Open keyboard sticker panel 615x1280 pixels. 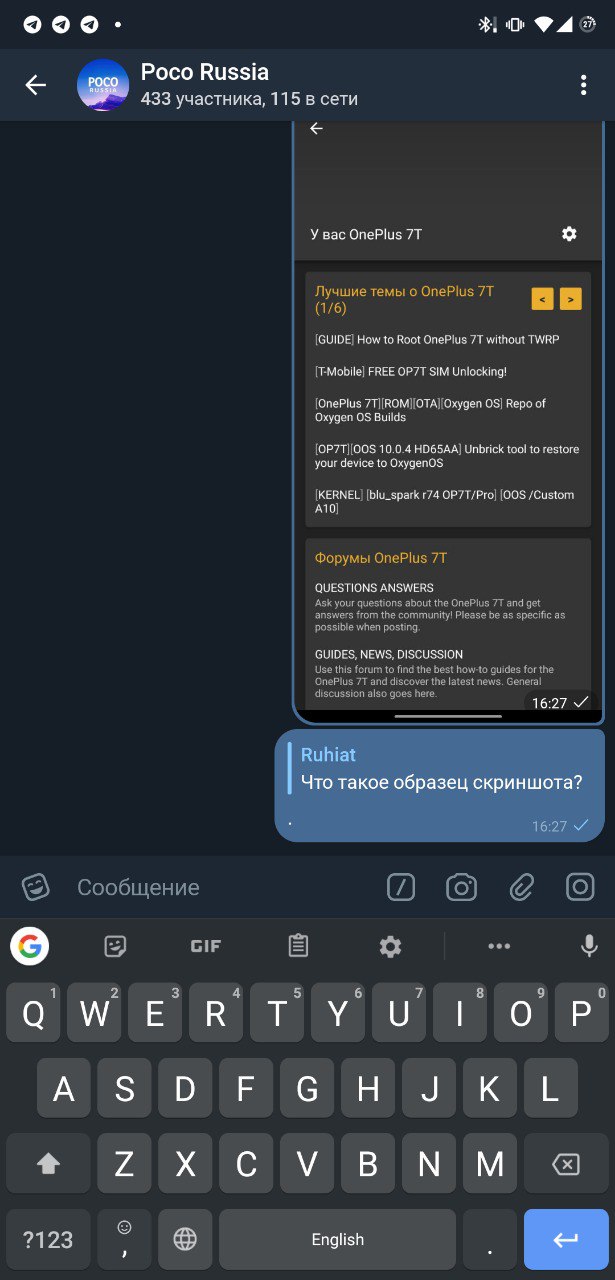pos(115,946)
